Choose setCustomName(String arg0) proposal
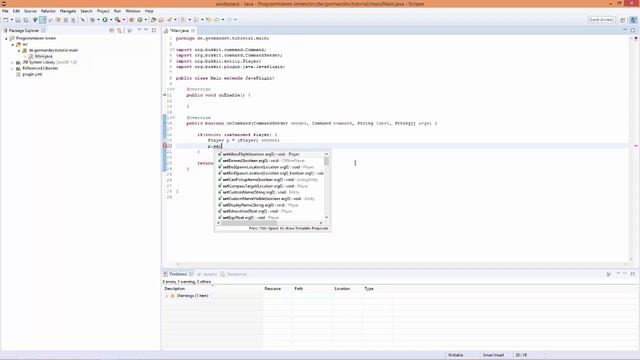 (x=270, y=192)
